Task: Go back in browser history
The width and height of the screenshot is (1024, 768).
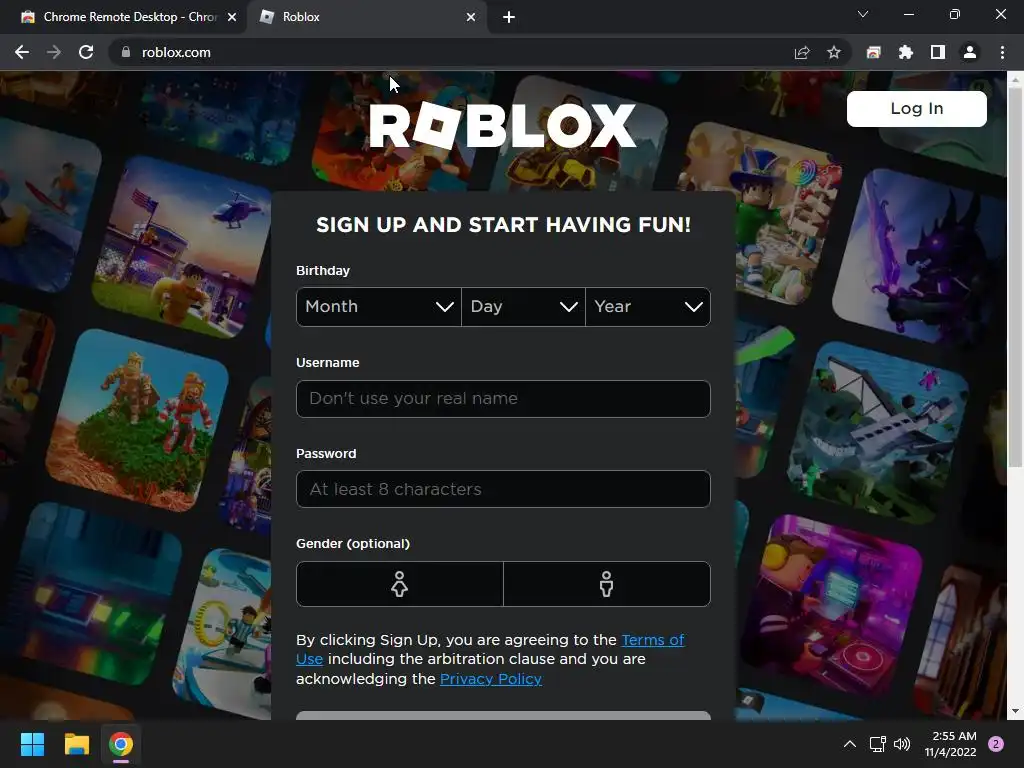Action: click(x=22, y=52)
